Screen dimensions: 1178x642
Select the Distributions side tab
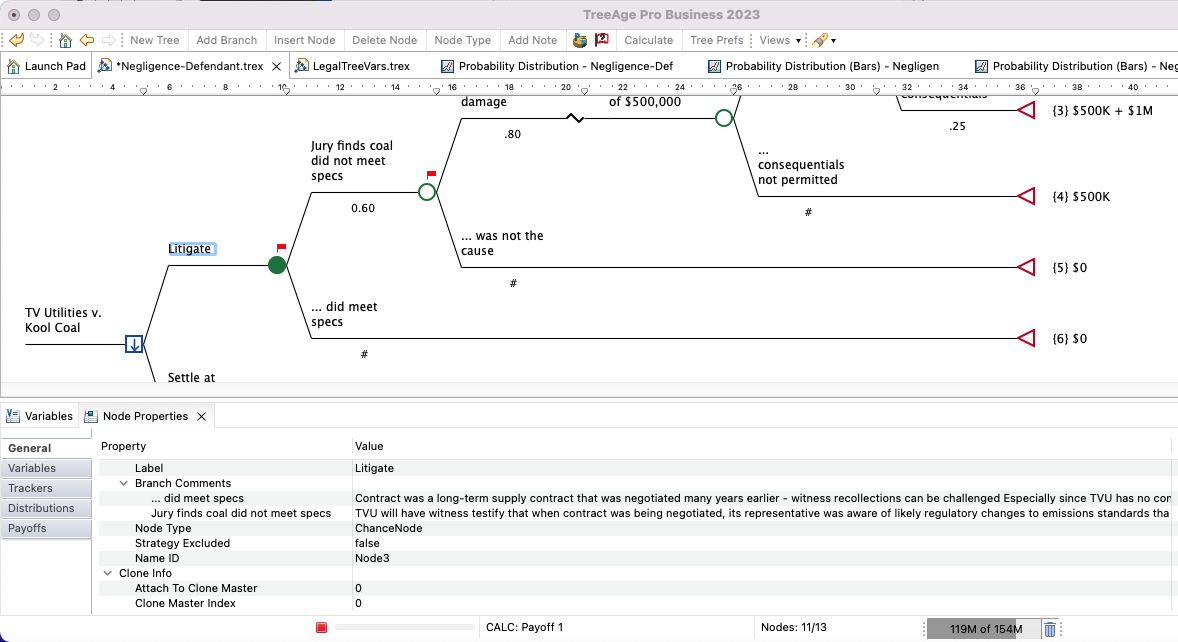tap(42, 508)
